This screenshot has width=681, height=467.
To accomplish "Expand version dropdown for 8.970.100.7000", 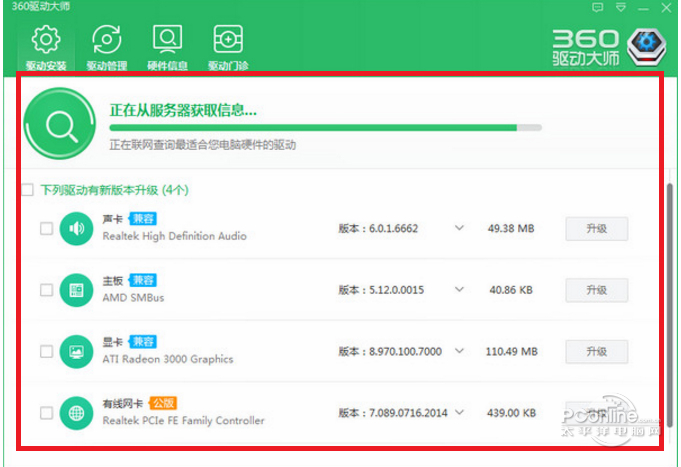I will point(460,351).
